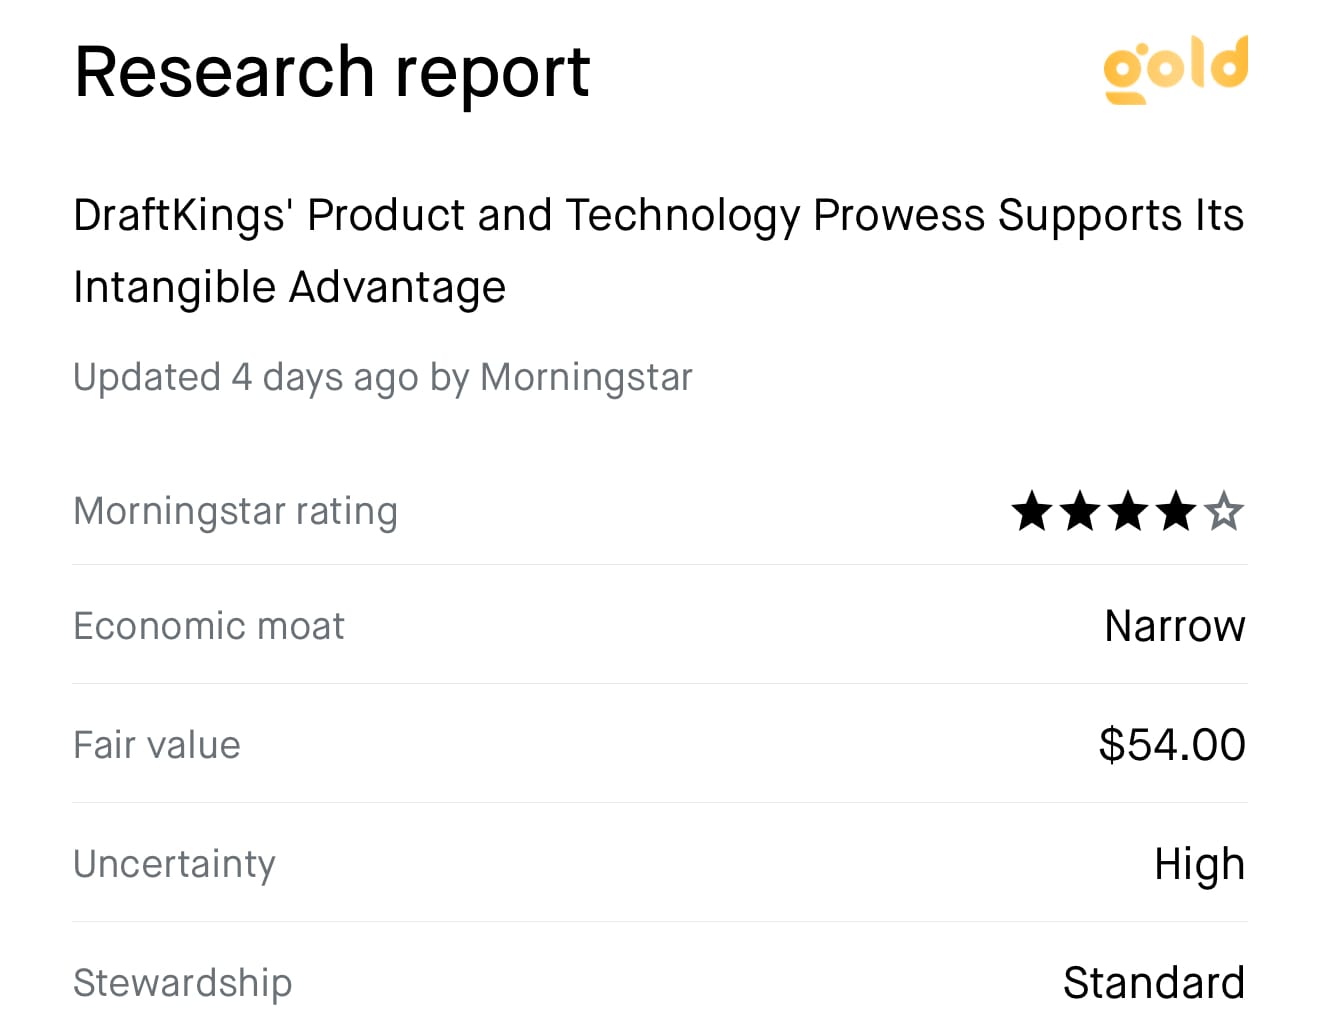This screenshot has width=1320, height=1032.
Task: Select the Research report section title
Action: tap(332, 72)
